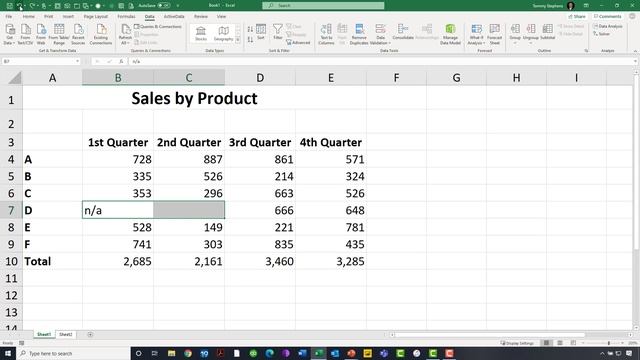Switch to the Insert tab
This screenshot has height=360, width=640.
[68, 16]
